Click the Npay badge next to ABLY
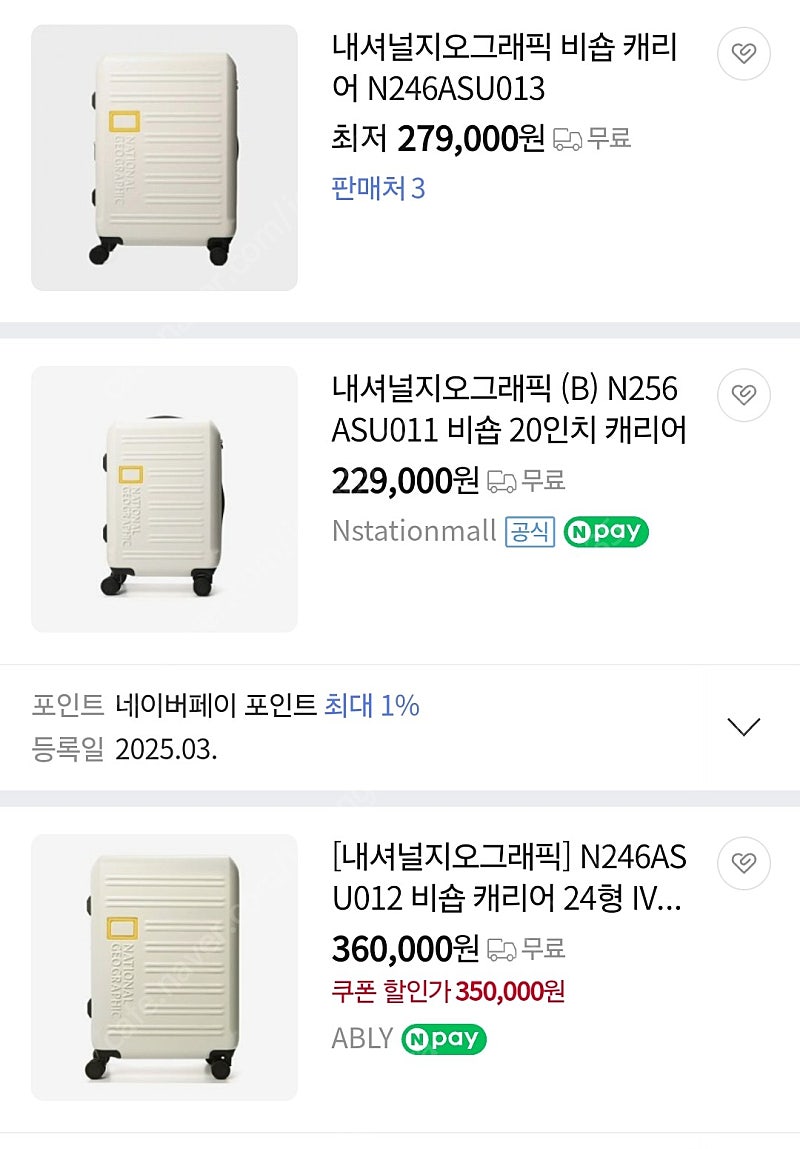 [443, 1039]
